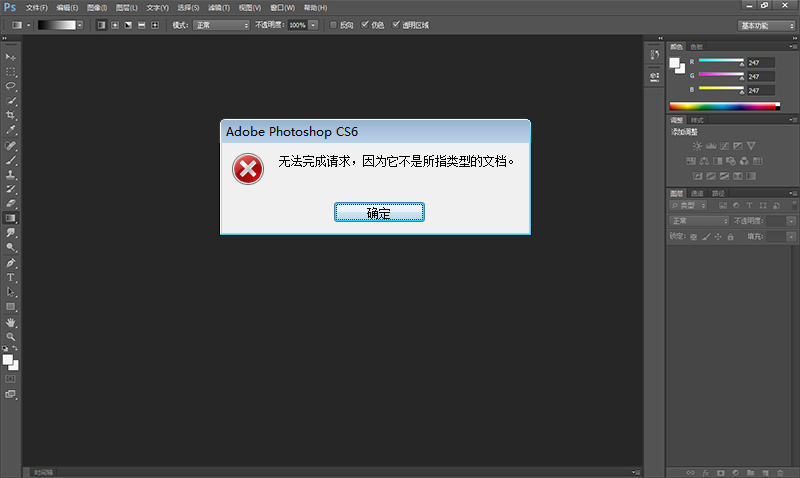Select the Lasso tool
The height and width of the screenshot is (478, 800).
10,86
